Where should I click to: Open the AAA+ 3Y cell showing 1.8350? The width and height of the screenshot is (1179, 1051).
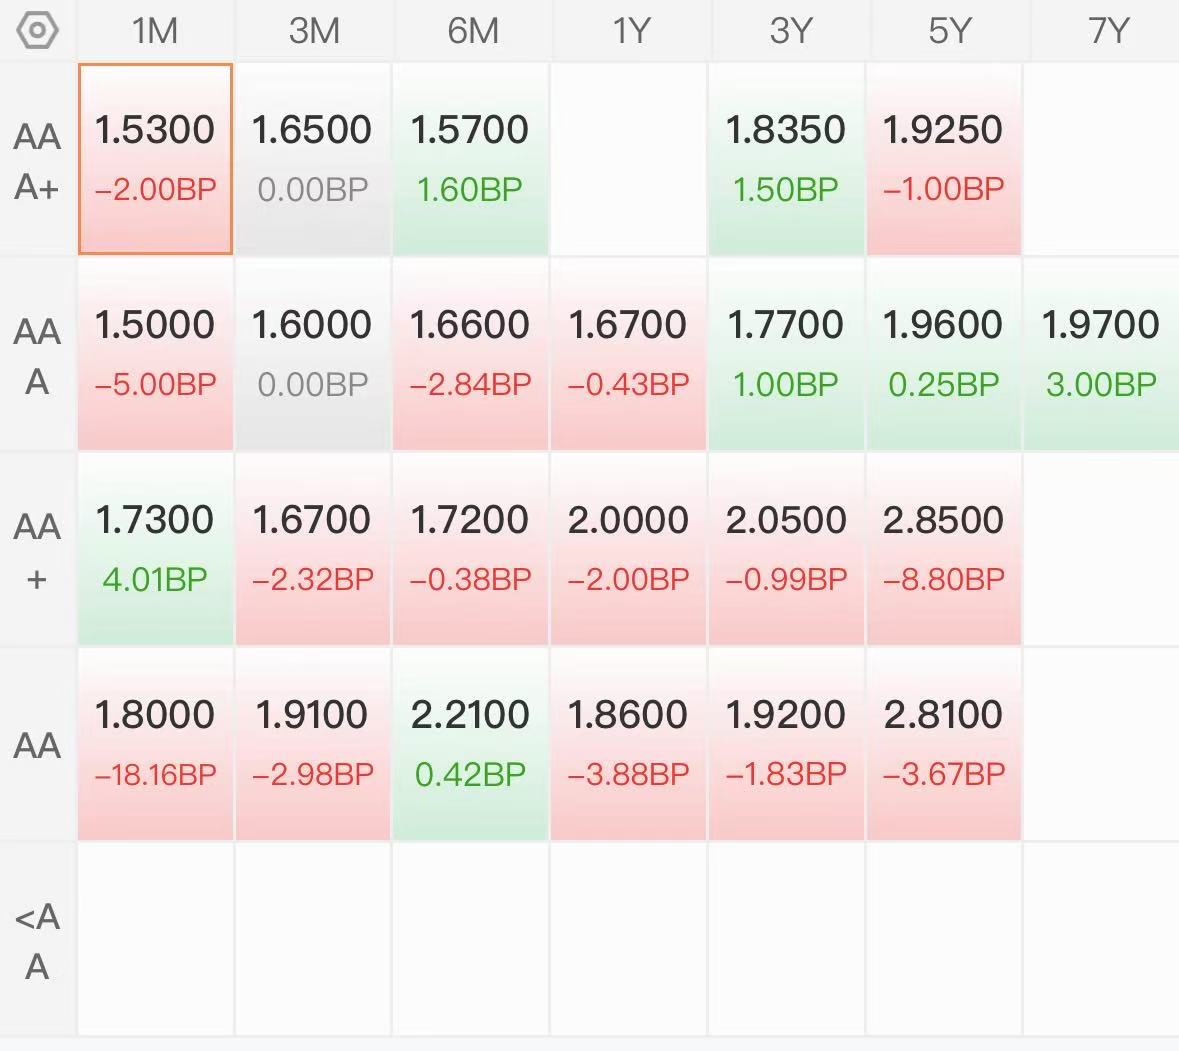pyautogui.click(x=787, y=159)
